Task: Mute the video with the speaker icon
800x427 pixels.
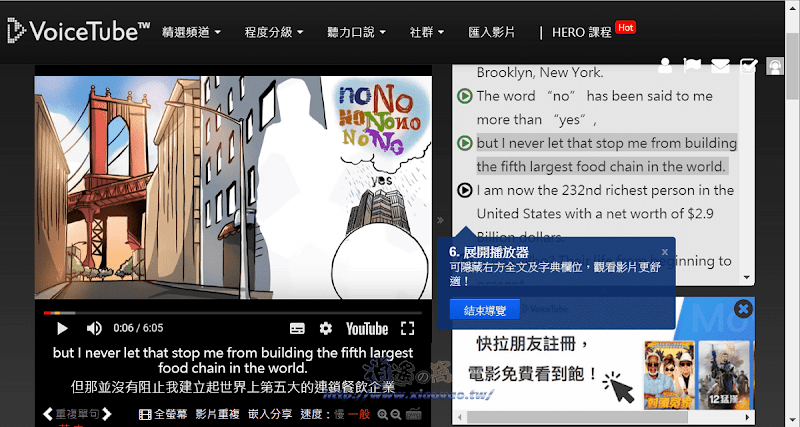Action: pyautogui.click(x=94, y=328)
